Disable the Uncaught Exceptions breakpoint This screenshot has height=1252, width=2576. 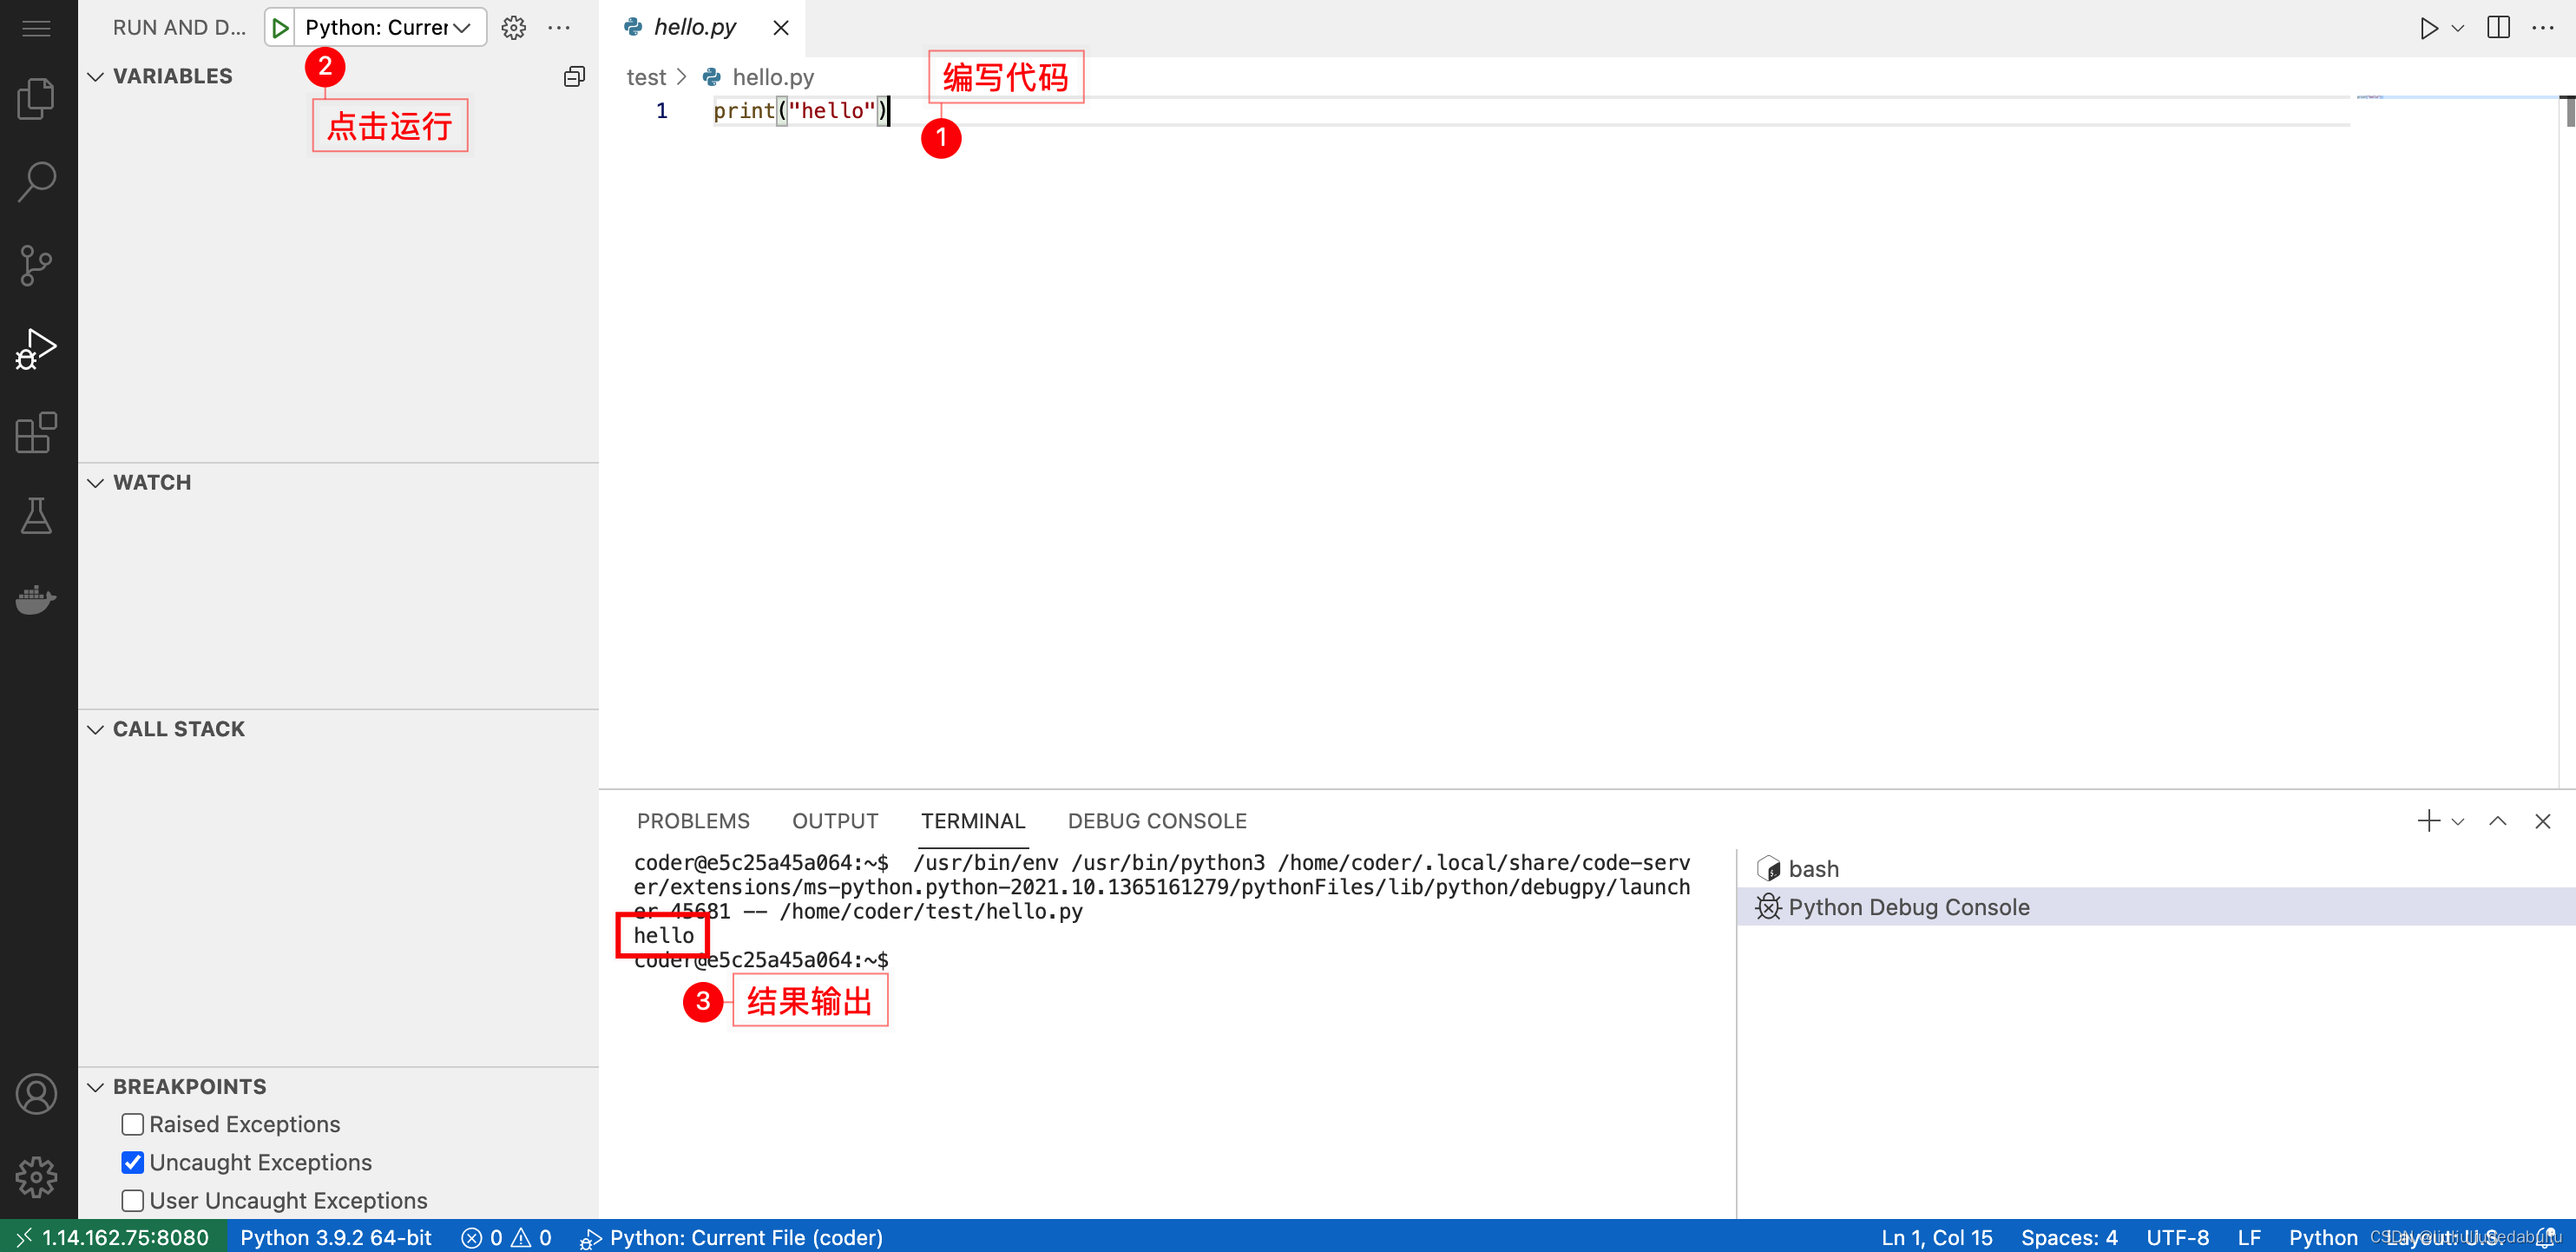pos(132,1162)
